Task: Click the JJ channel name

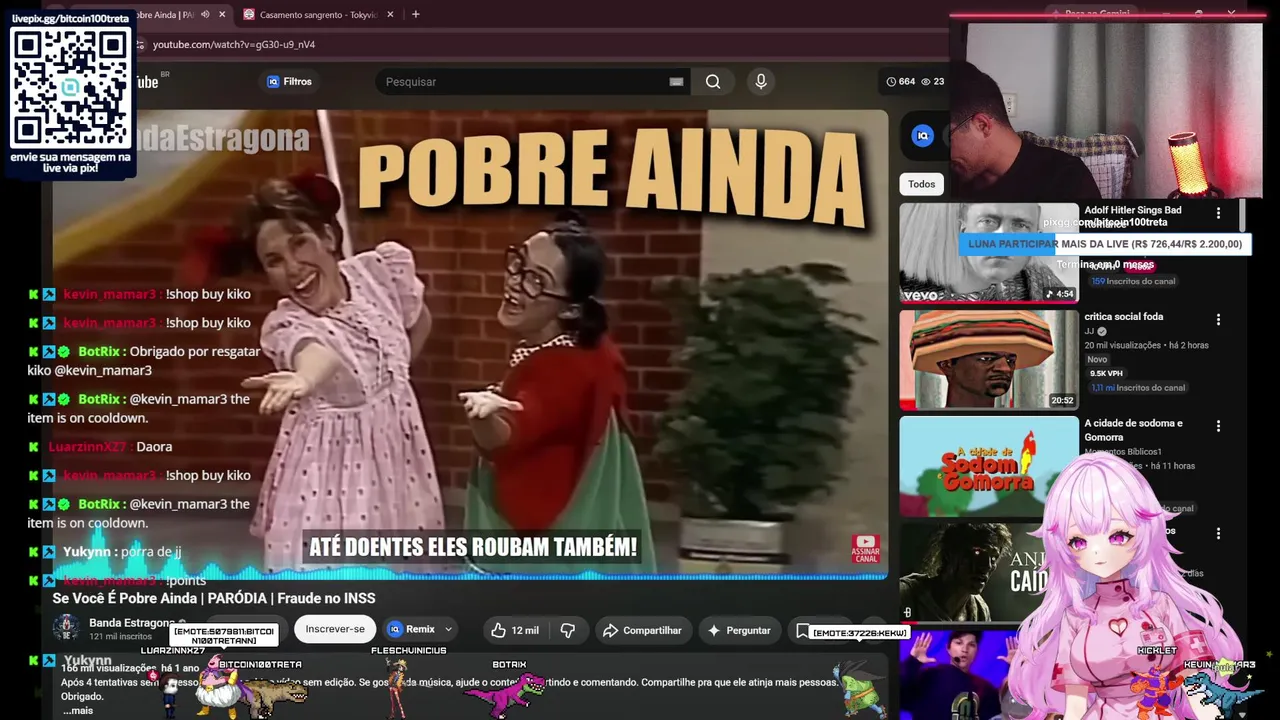Action: click(x=1089, y=331)
